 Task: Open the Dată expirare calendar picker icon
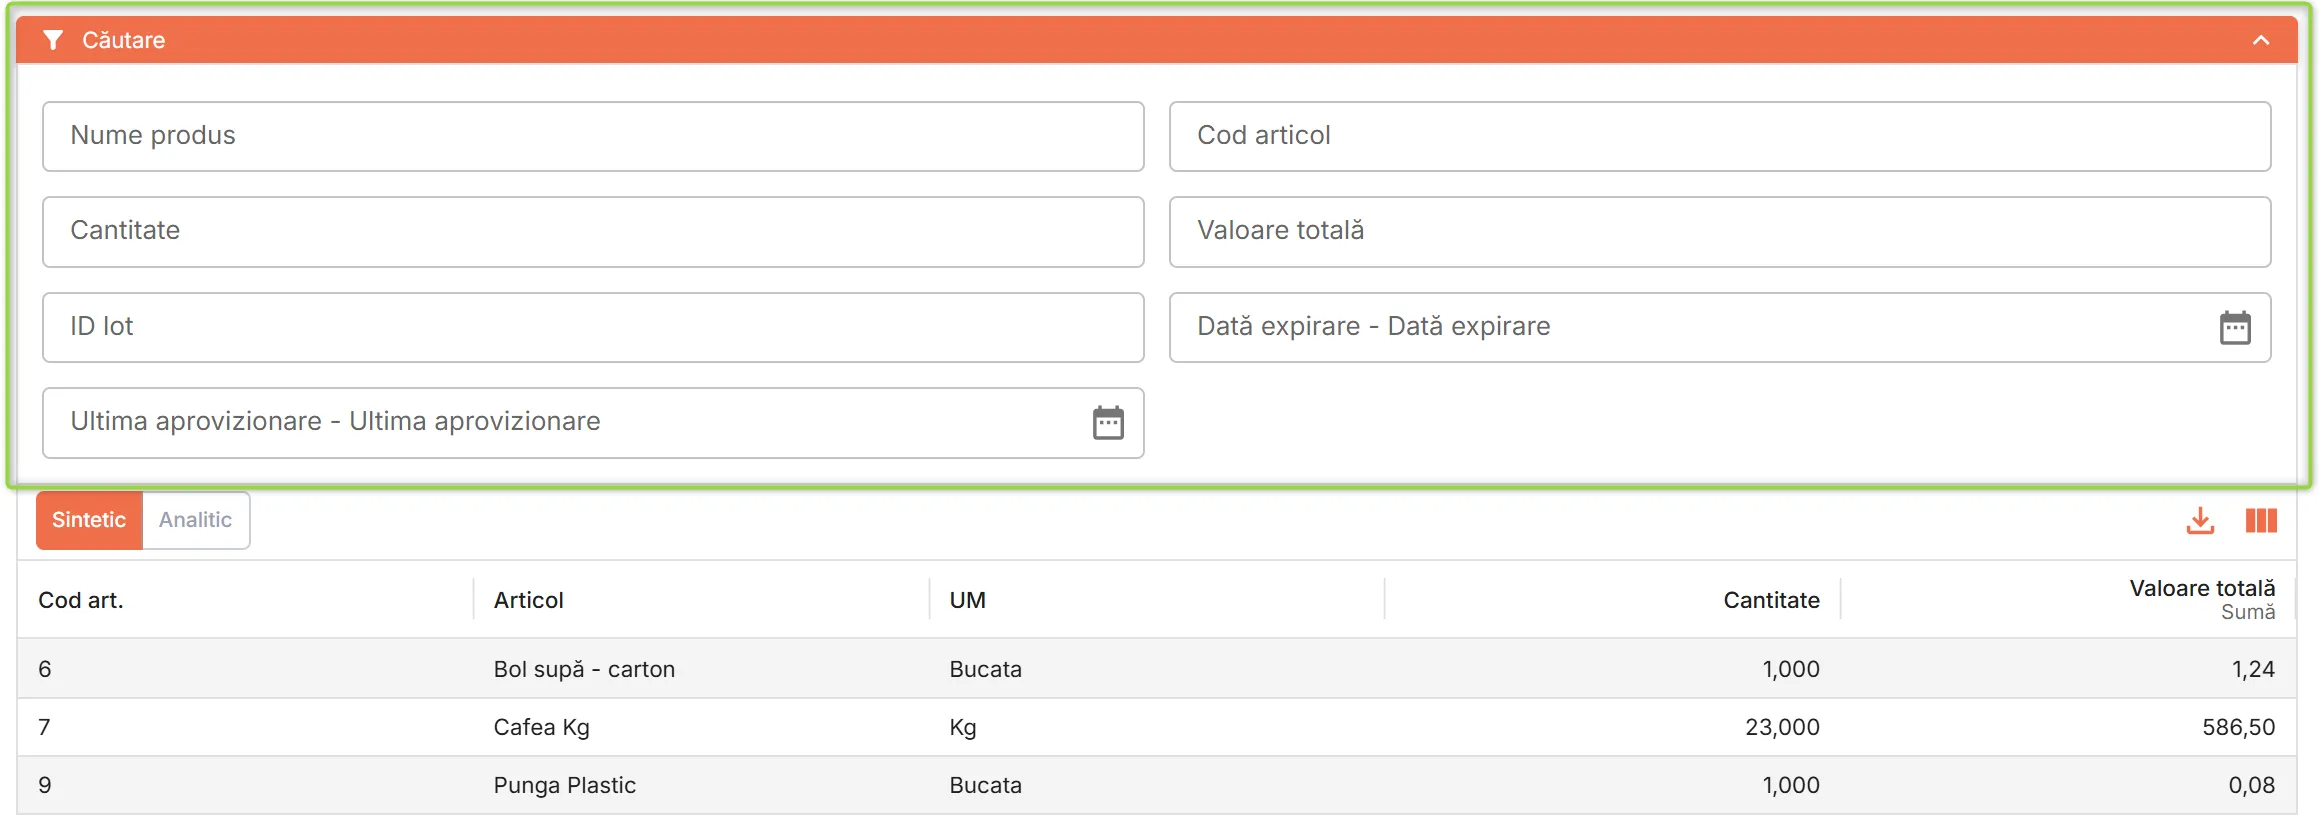pyautogui.click(x=2235, y=327)
